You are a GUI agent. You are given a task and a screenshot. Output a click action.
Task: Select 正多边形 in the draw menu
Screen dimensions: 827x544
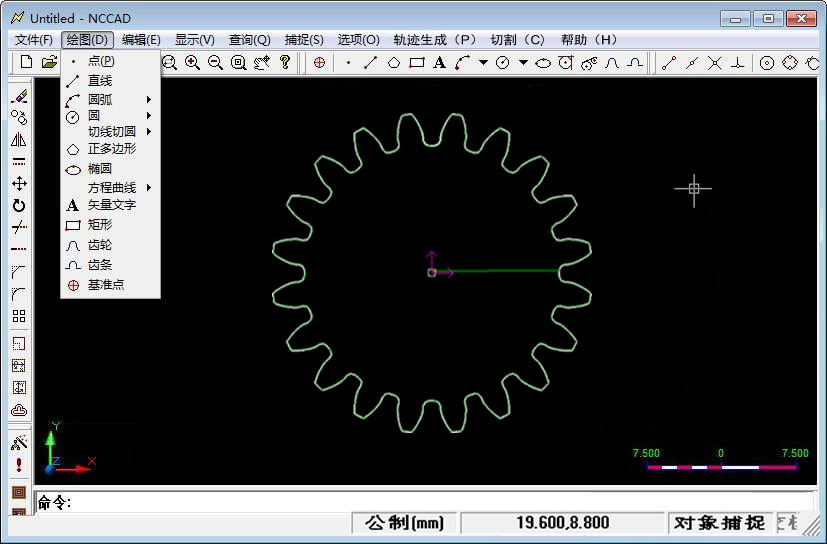[x=111, y=148]
